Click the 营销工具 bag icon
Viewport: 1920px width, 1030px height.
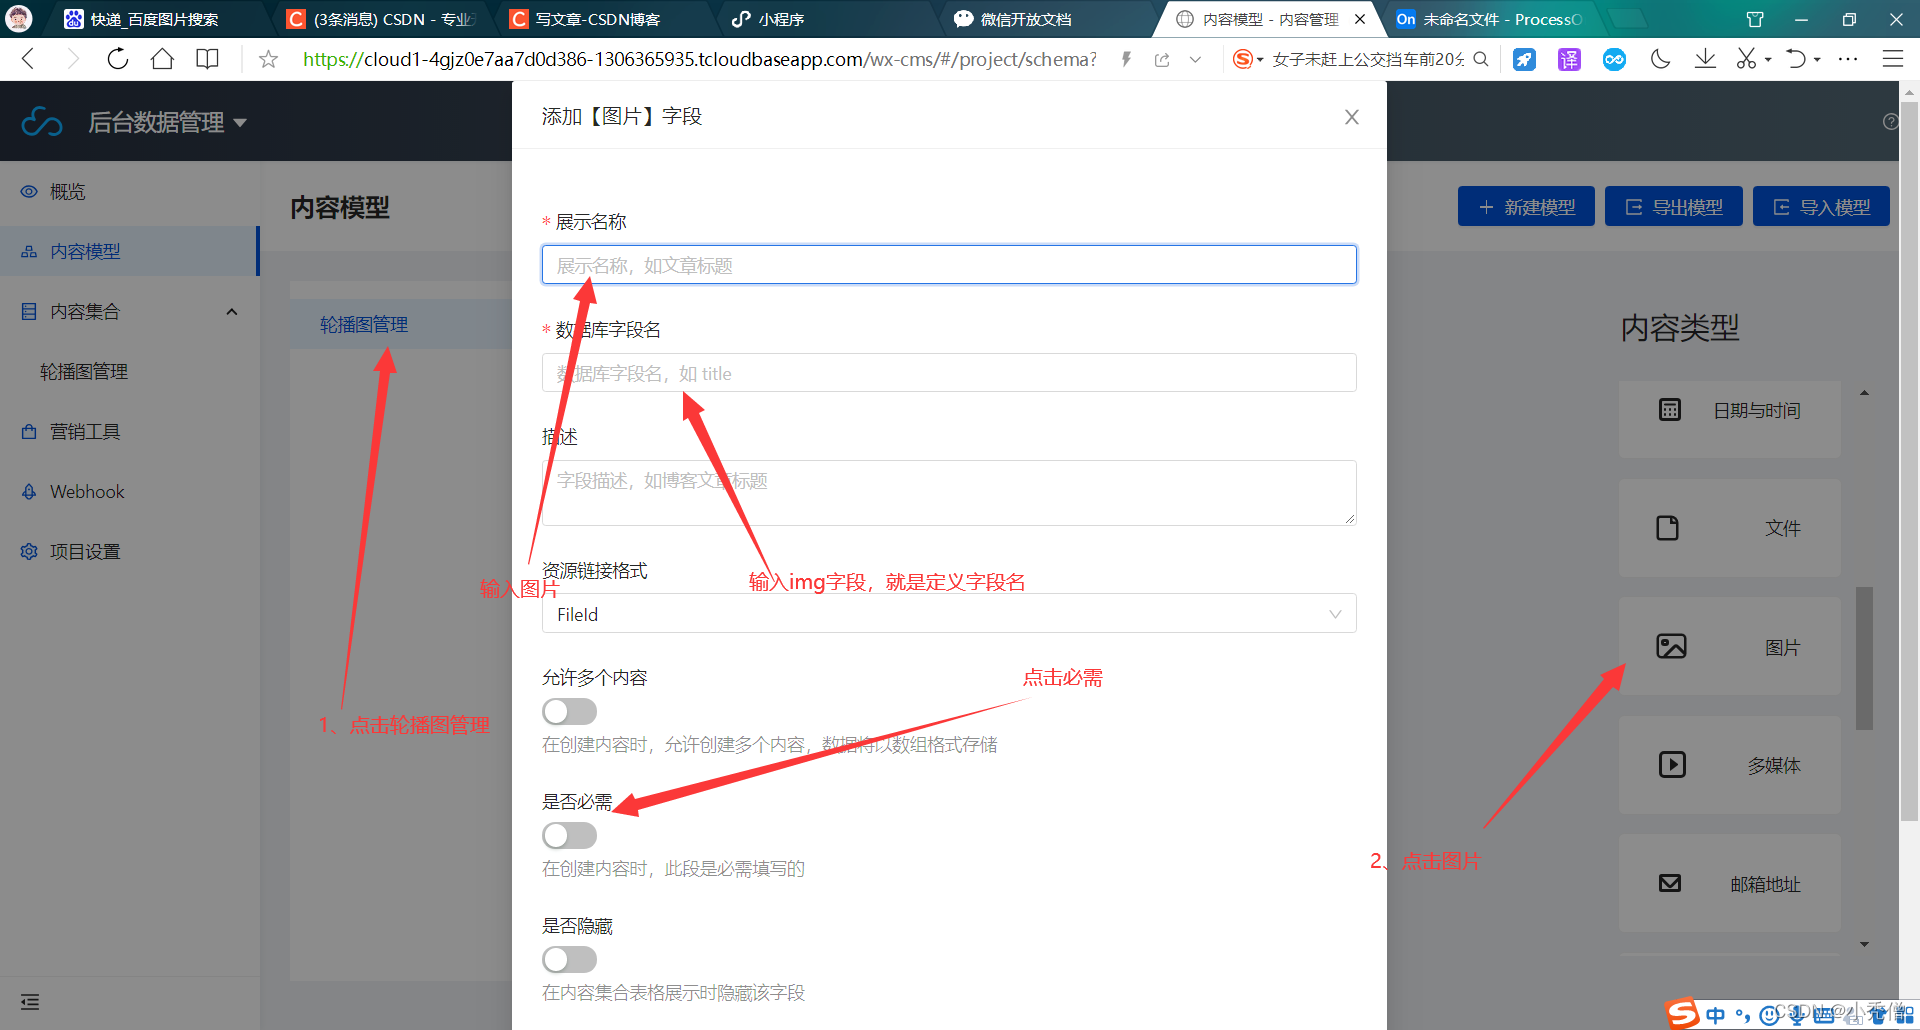coord(29,432)
